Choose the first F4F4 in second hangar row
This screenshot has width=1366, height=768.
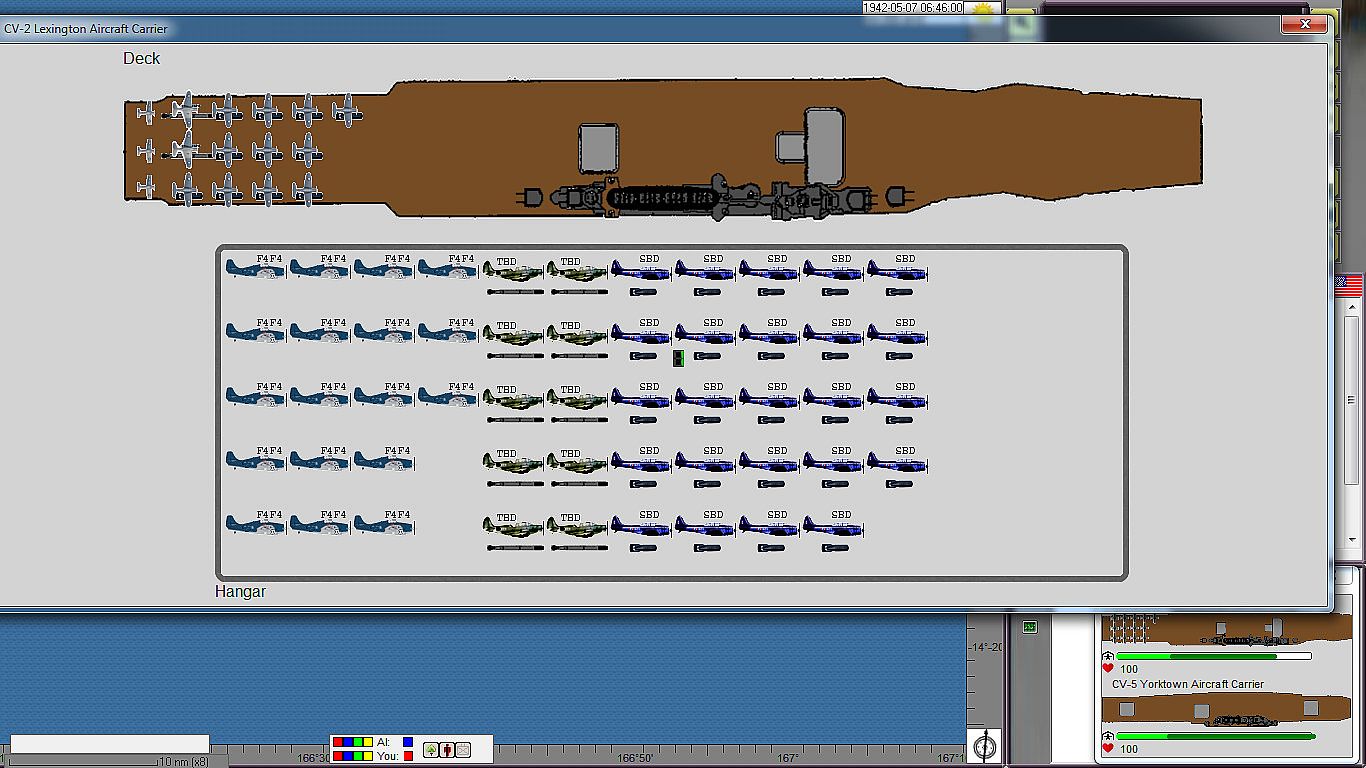(256, 331)
